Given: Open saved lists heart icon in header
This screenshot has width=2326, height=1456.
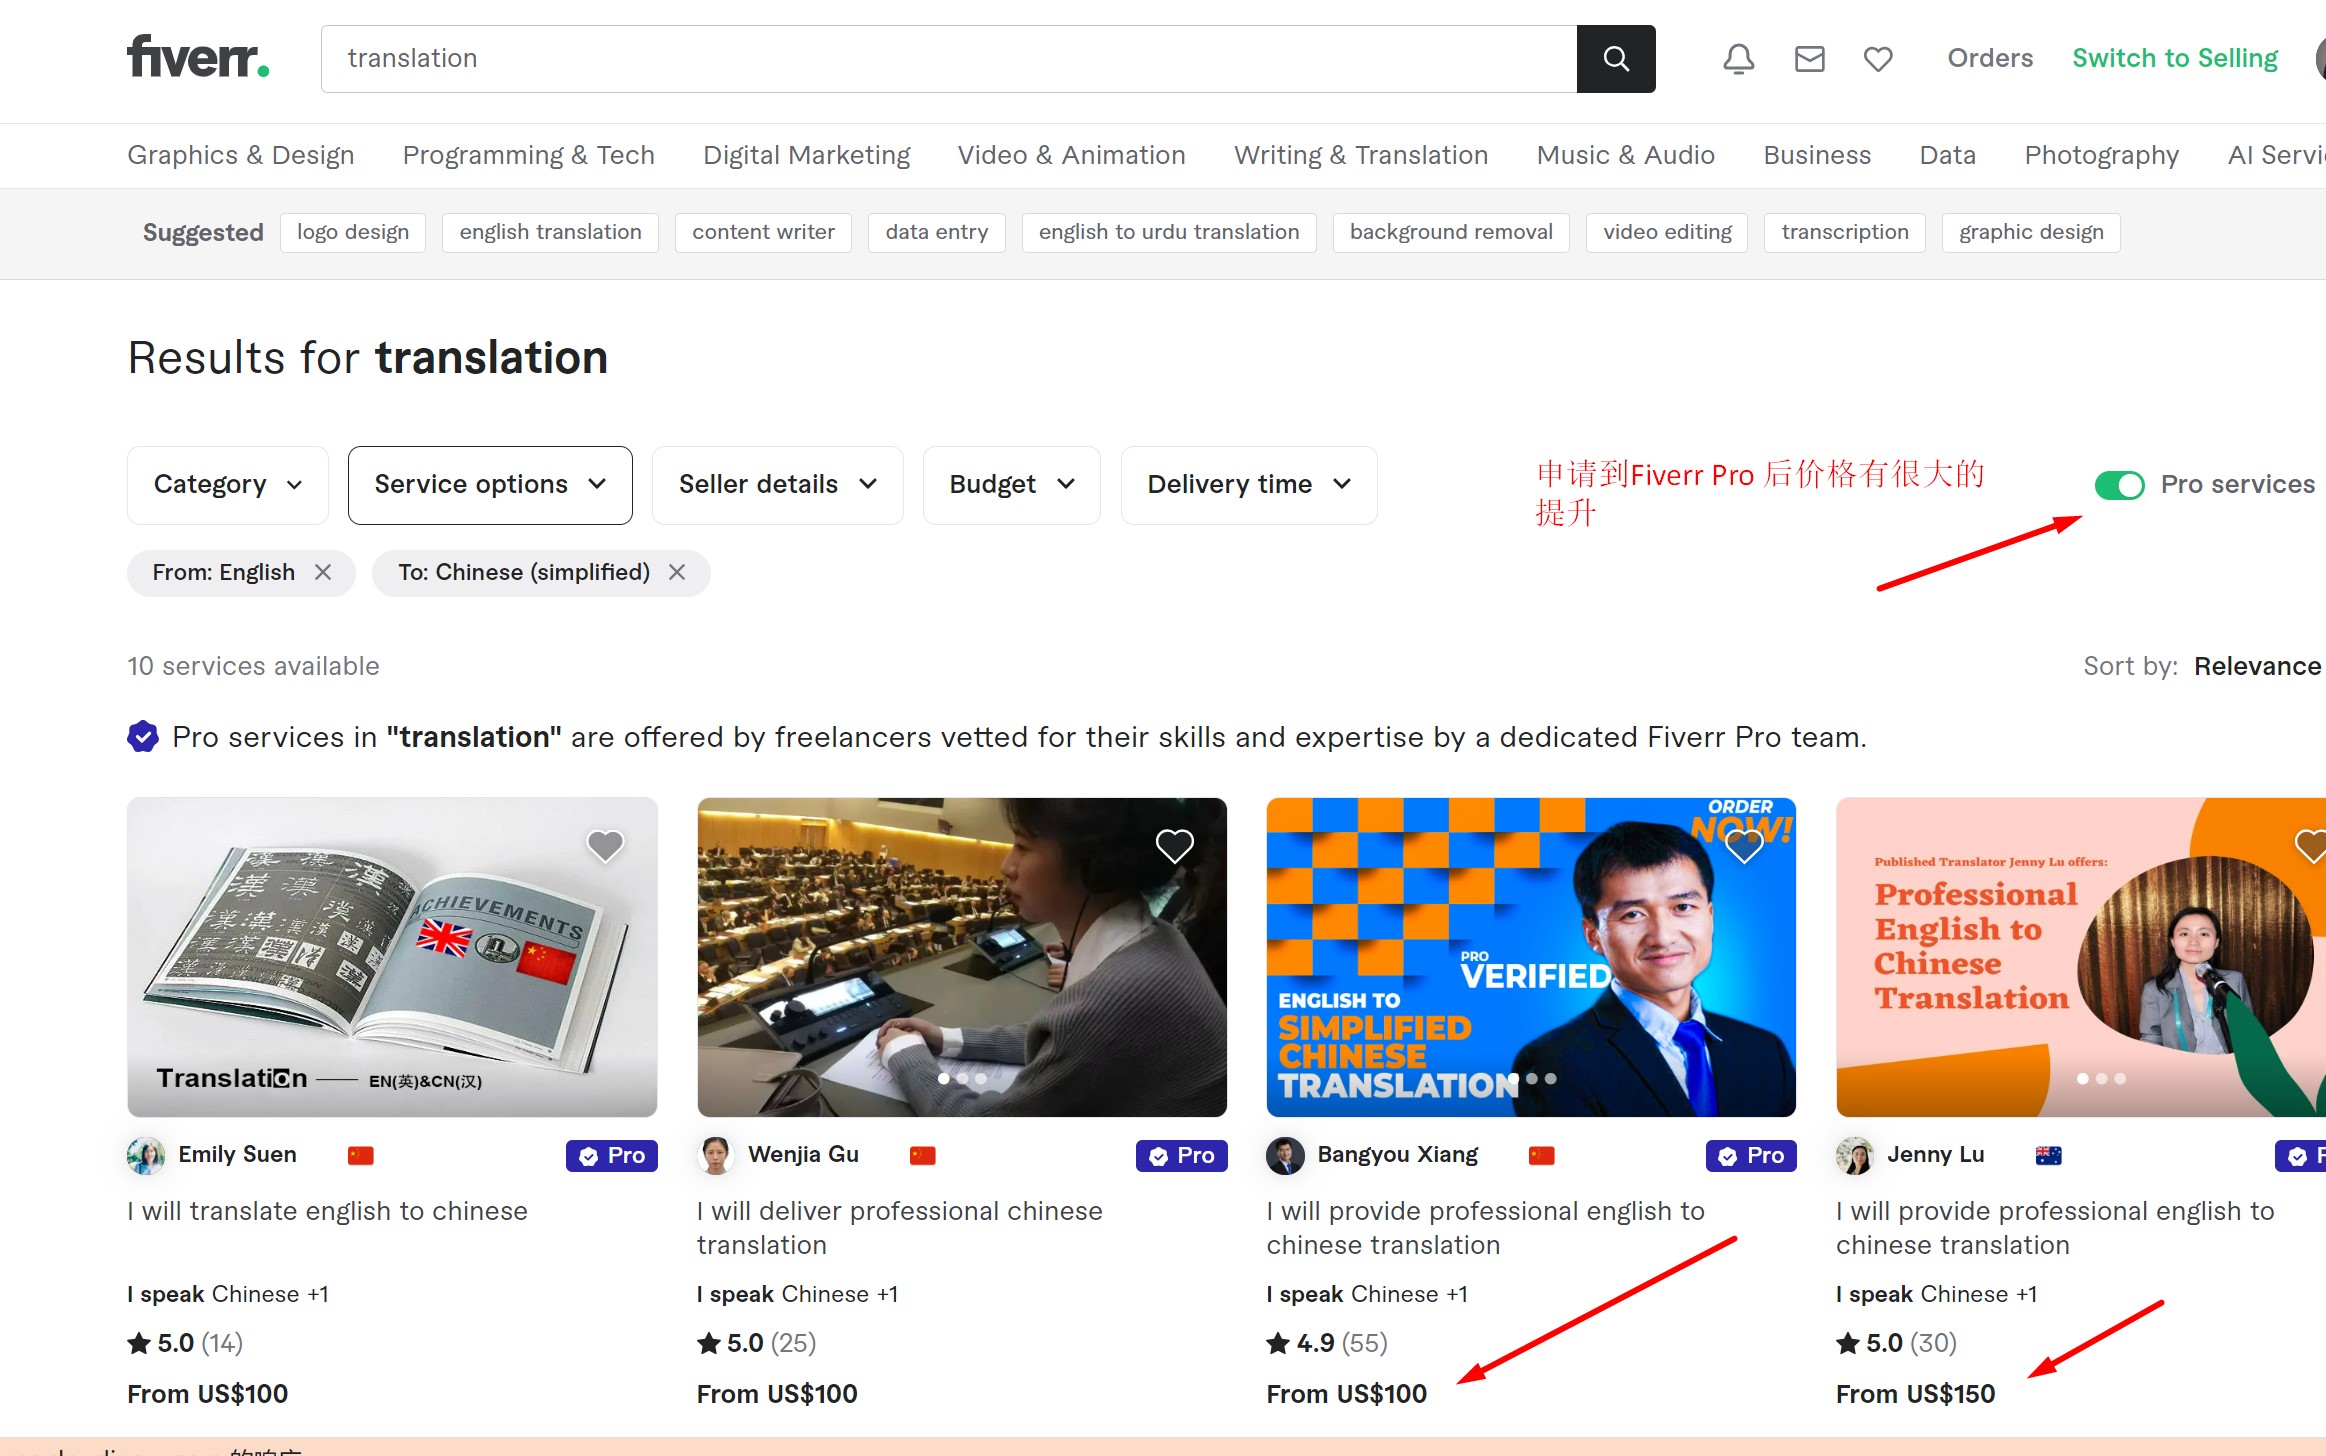Looking at the screenshot, I should 1877,59.
